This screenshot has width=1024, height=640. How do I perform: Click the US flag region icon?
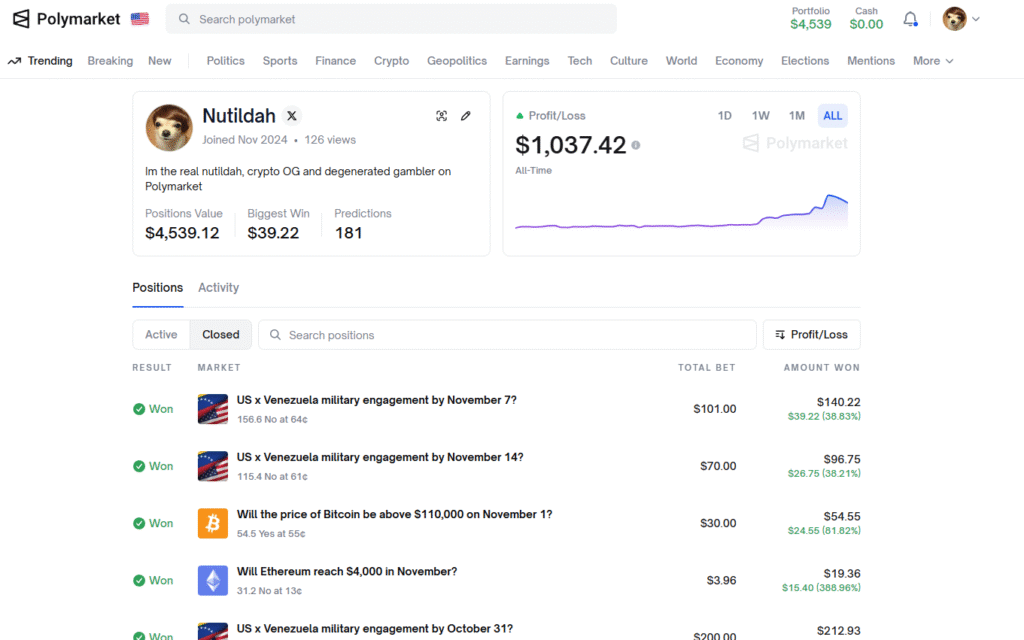point(140,19)
